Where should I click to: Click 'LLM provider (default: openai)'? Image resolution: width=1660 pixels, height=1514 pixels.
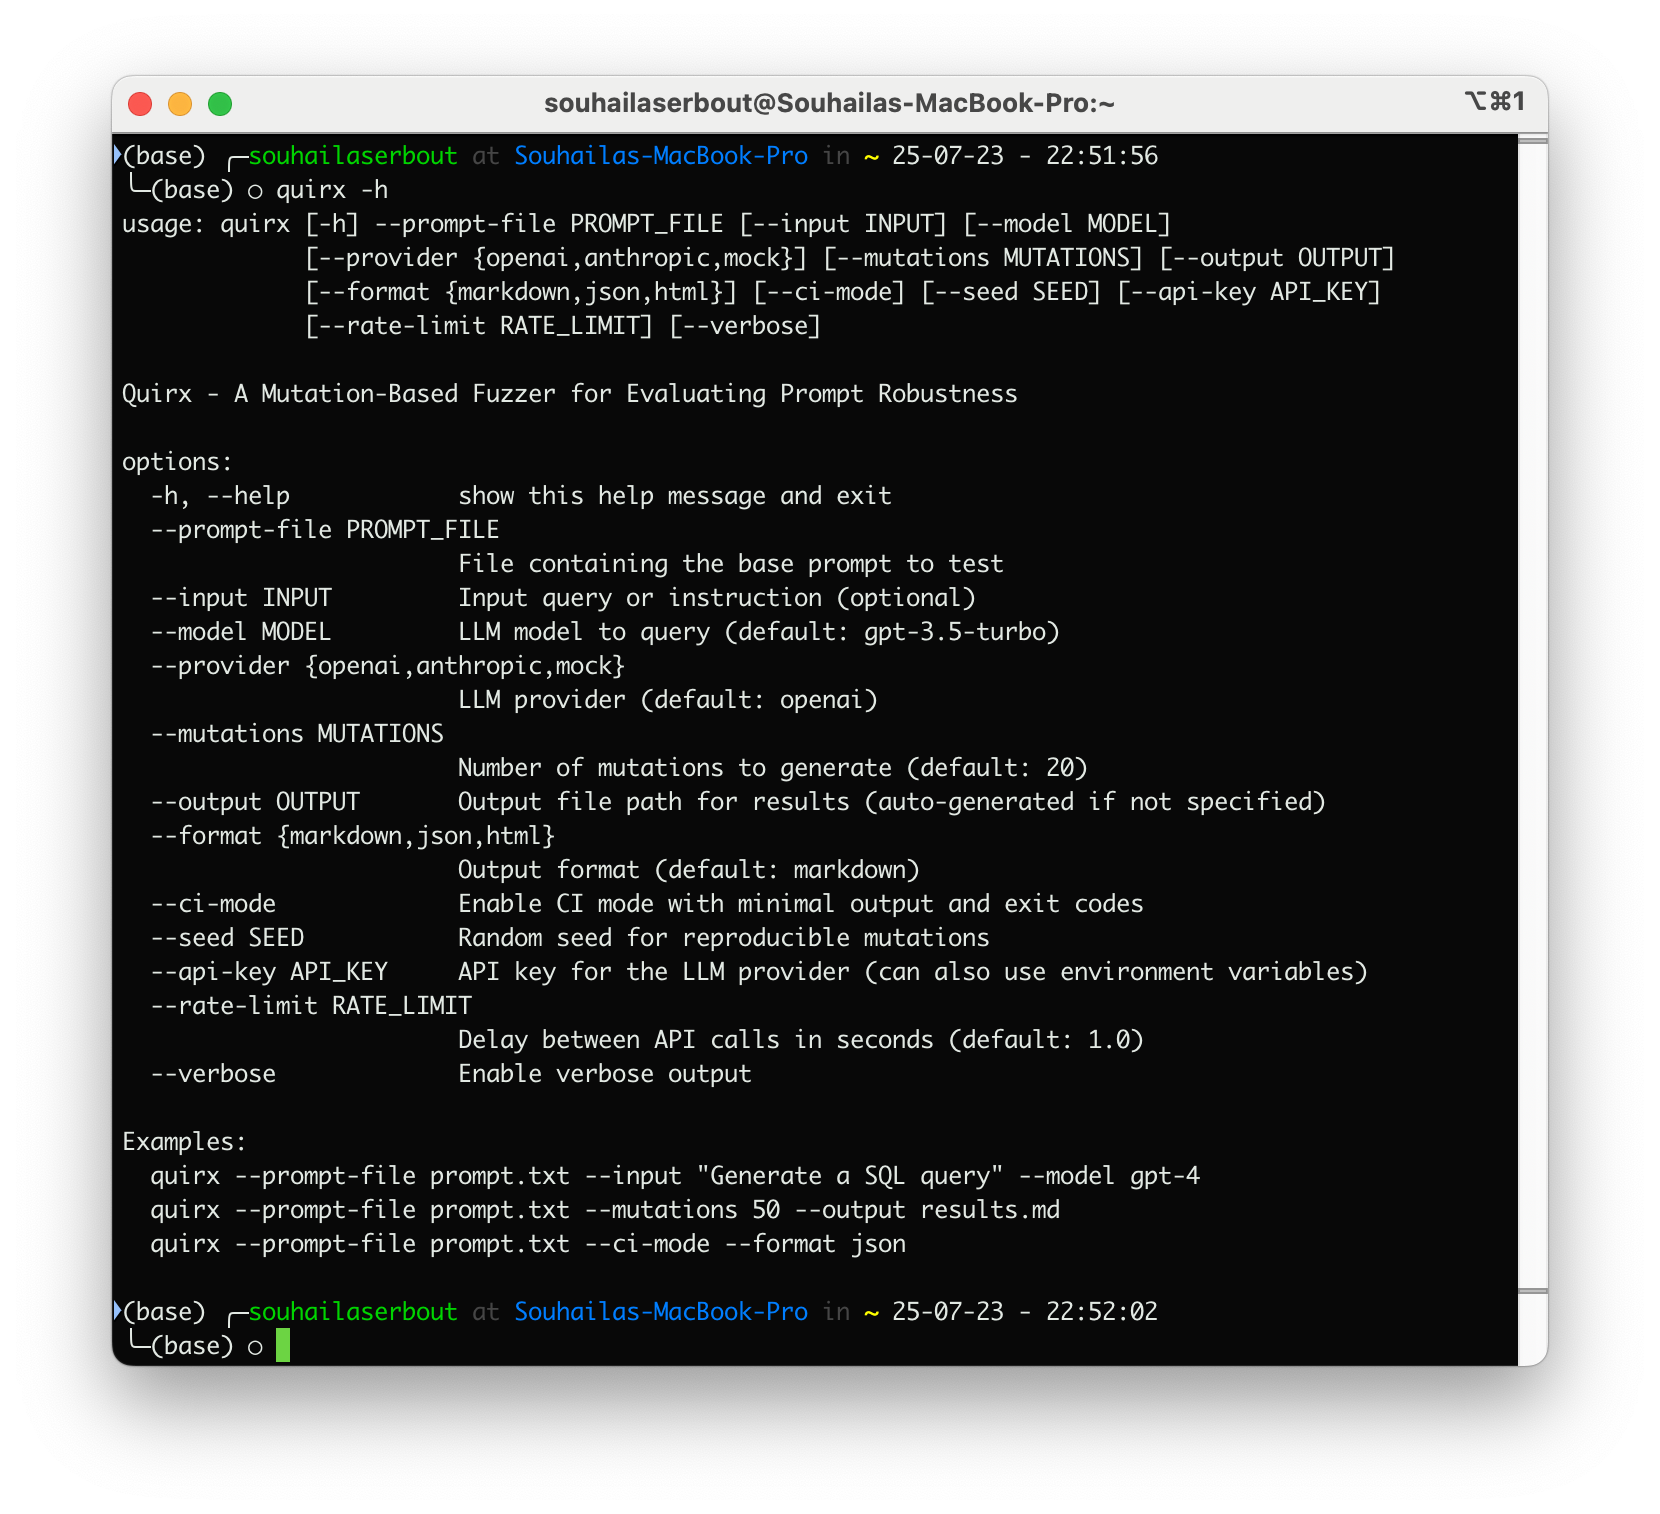click(668, 700)
